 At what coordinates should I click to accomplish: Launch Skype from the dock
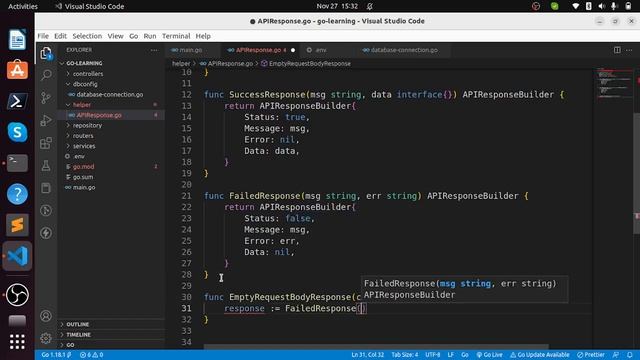tap(17, 132)
